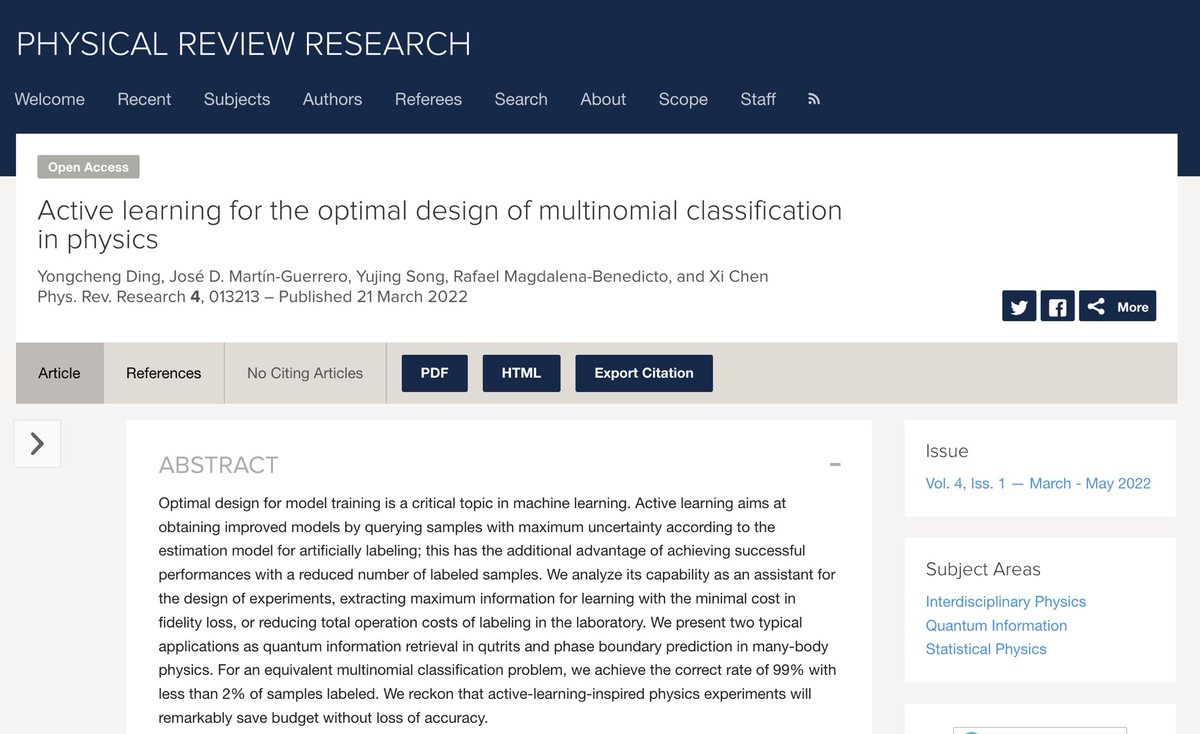1200x734 pixels.
Task: Open Subjects menu item
Action: click(x=237, y=99)
